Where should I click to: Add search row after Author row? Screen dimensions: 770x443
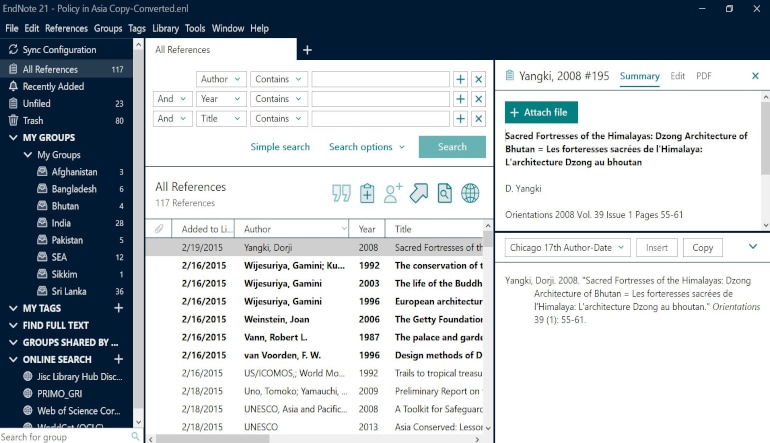pyautogui.click(x=460, y=79)
